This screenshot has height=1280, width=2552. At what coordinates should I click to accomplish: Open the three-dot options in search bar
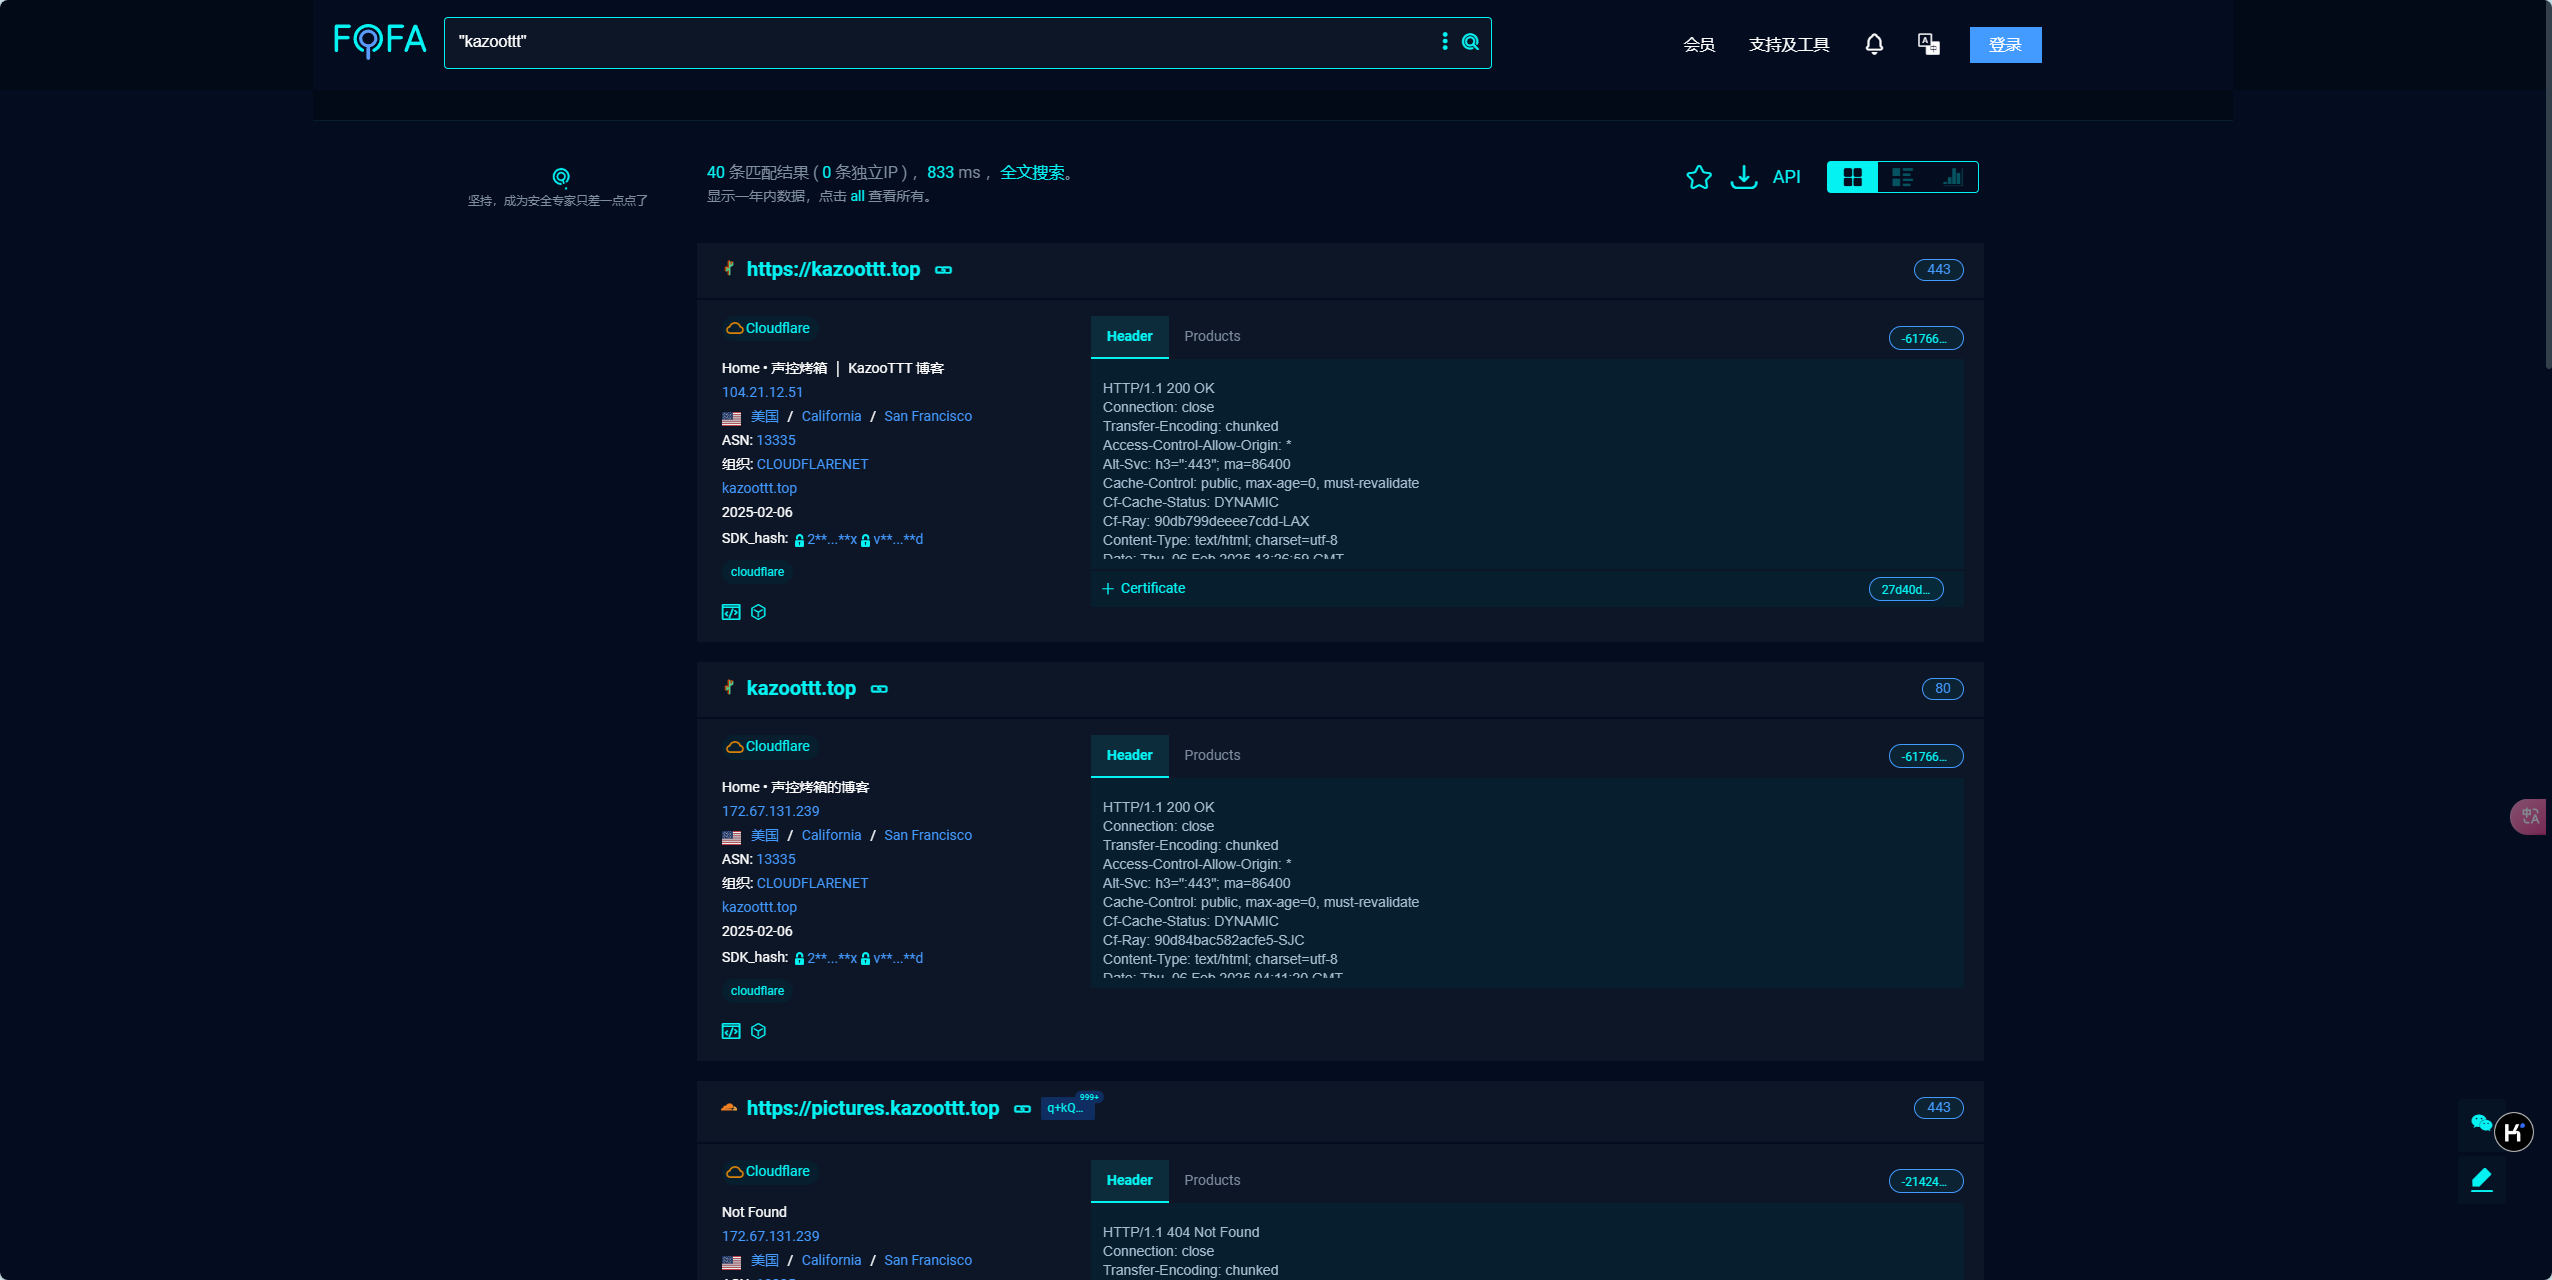[x=1444, y=41]
